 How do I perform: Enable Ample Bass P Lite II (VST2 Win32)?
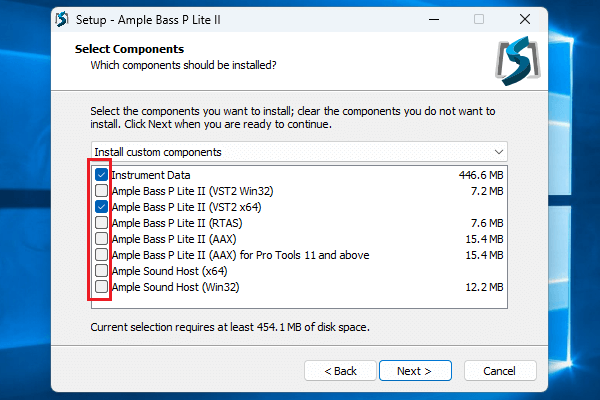coord(102,190)
